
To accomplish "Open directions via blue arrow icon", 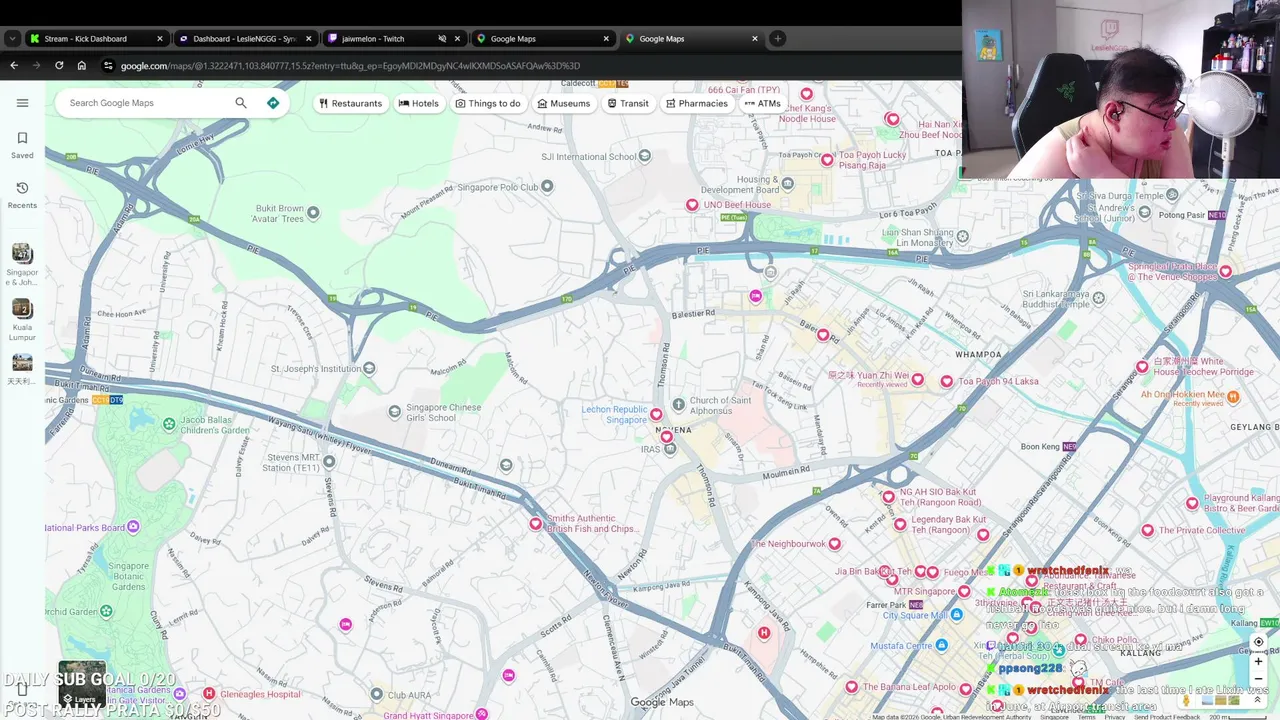I will [x=273, y=103].
